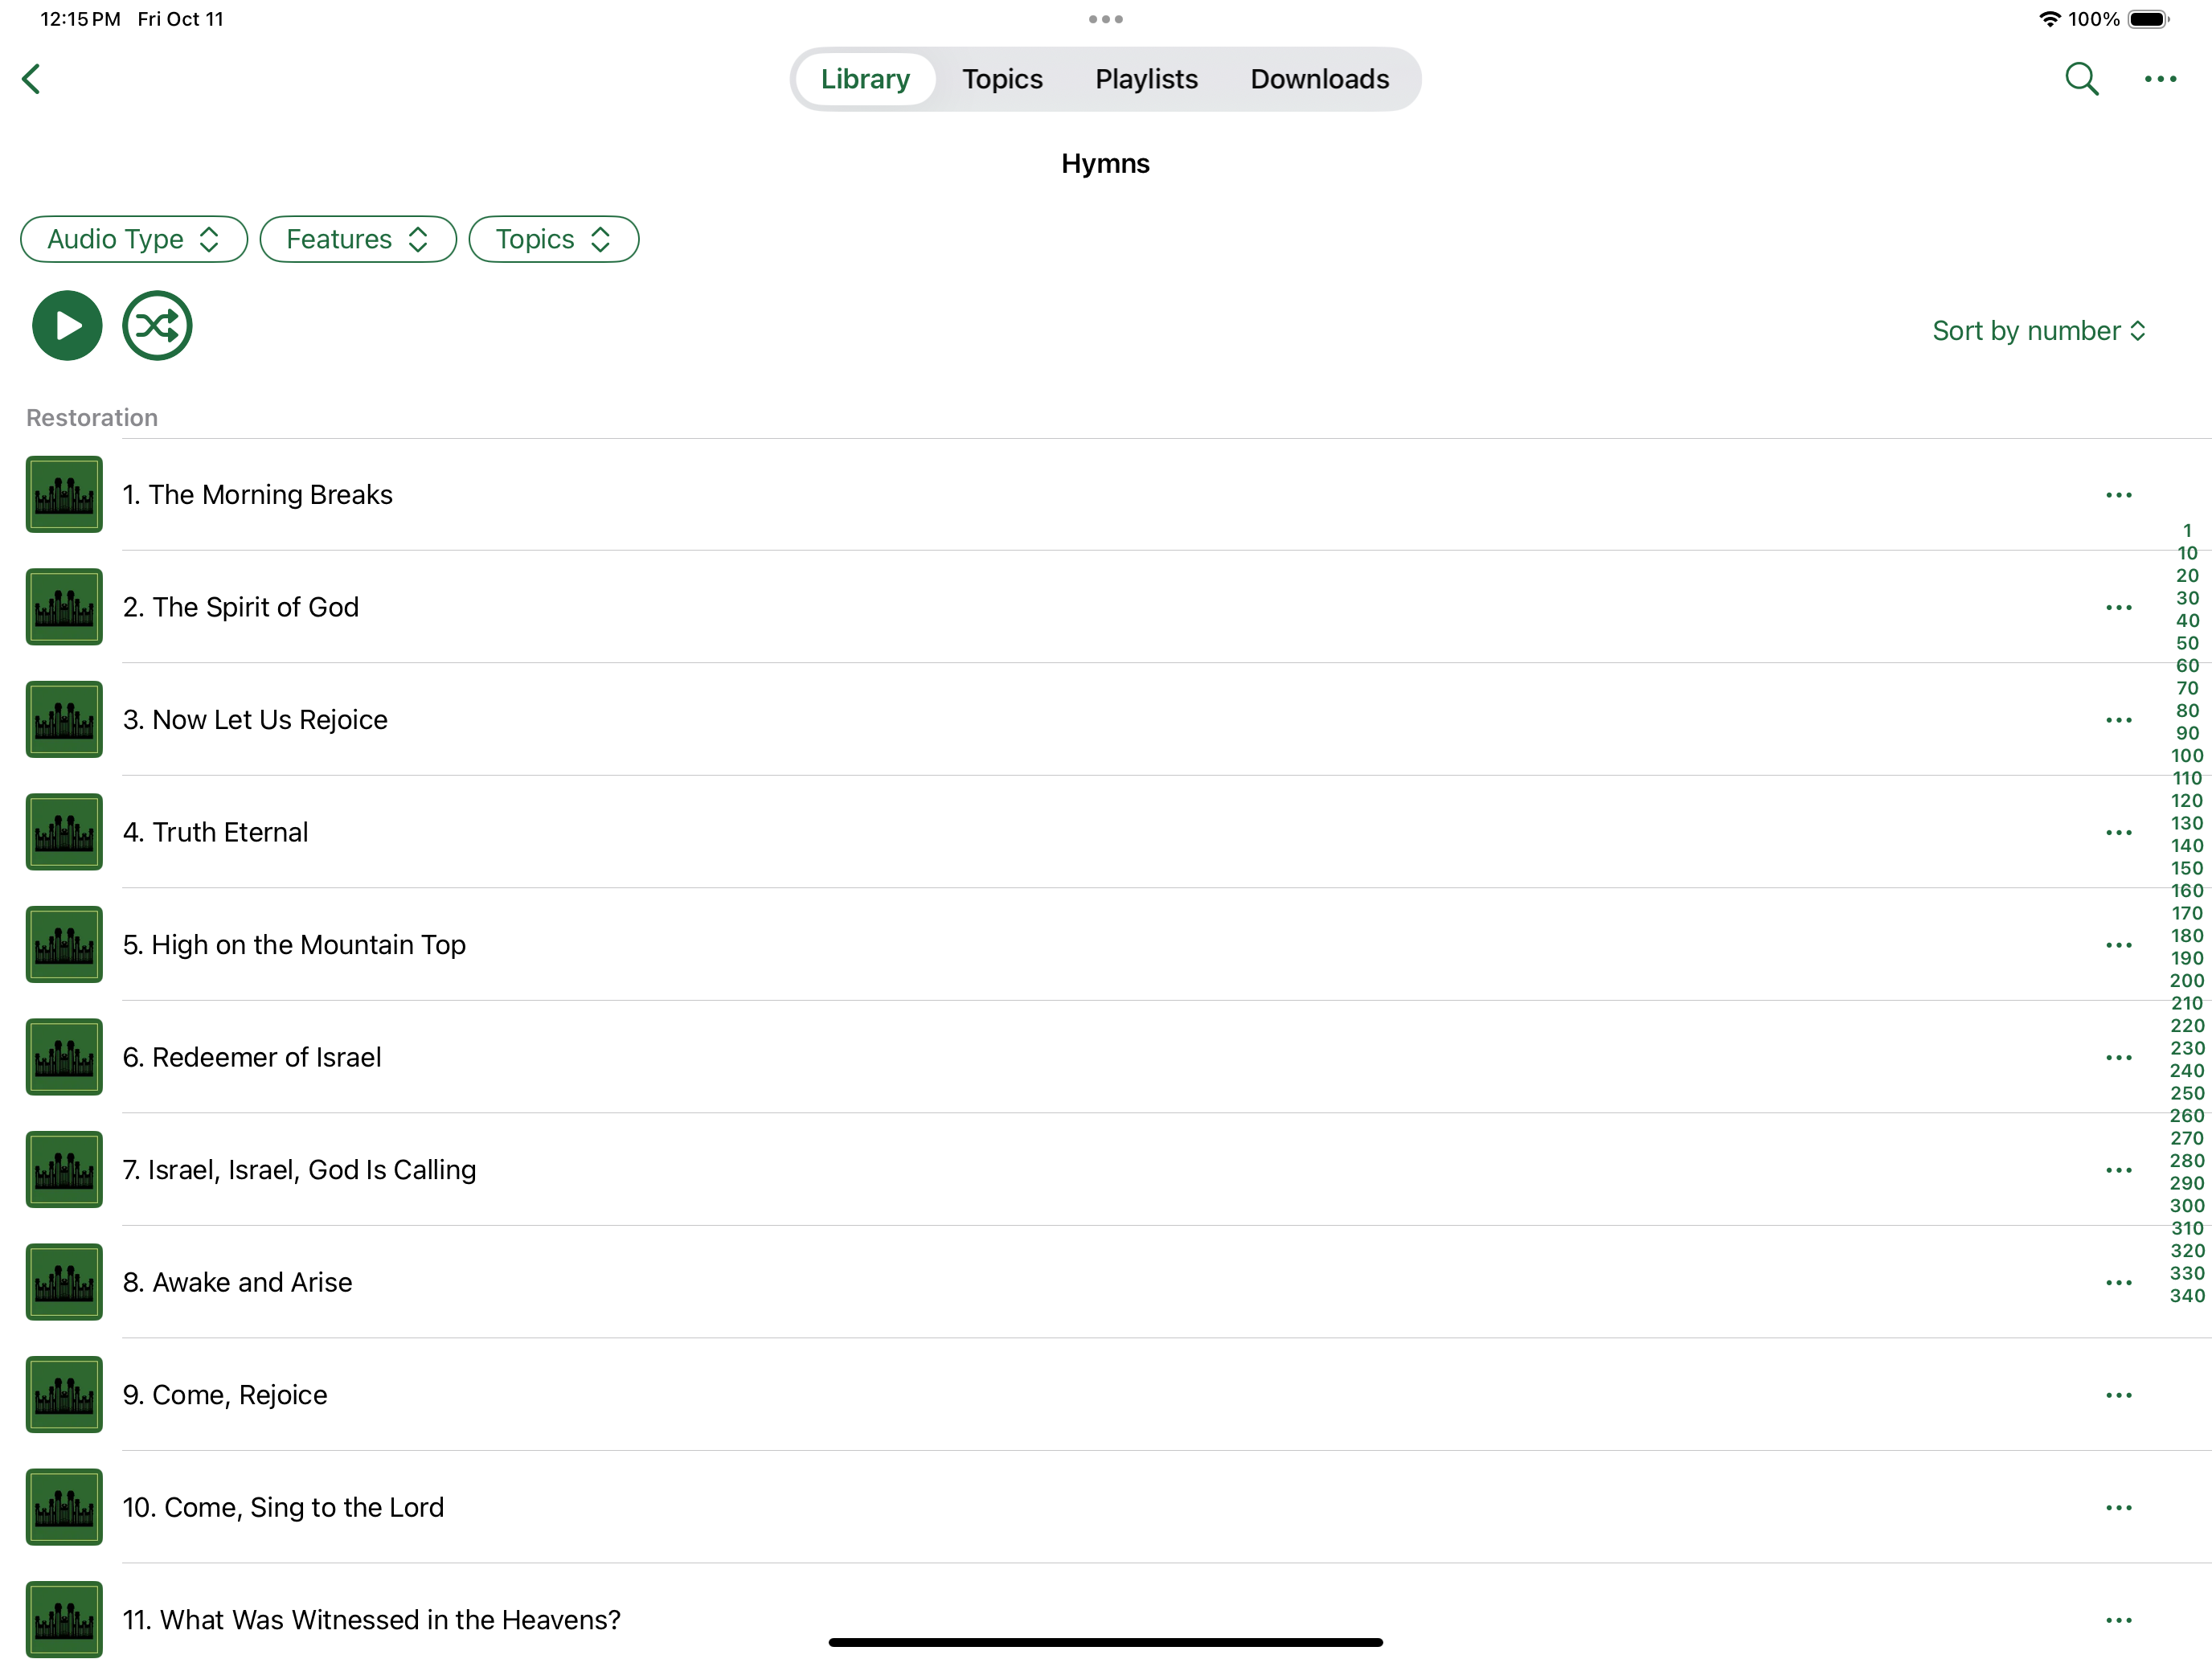Tap the thumbnail for High on the Mountain Top
Image resolution: width=2212 pixels, height=1659 pixels.
64,944
